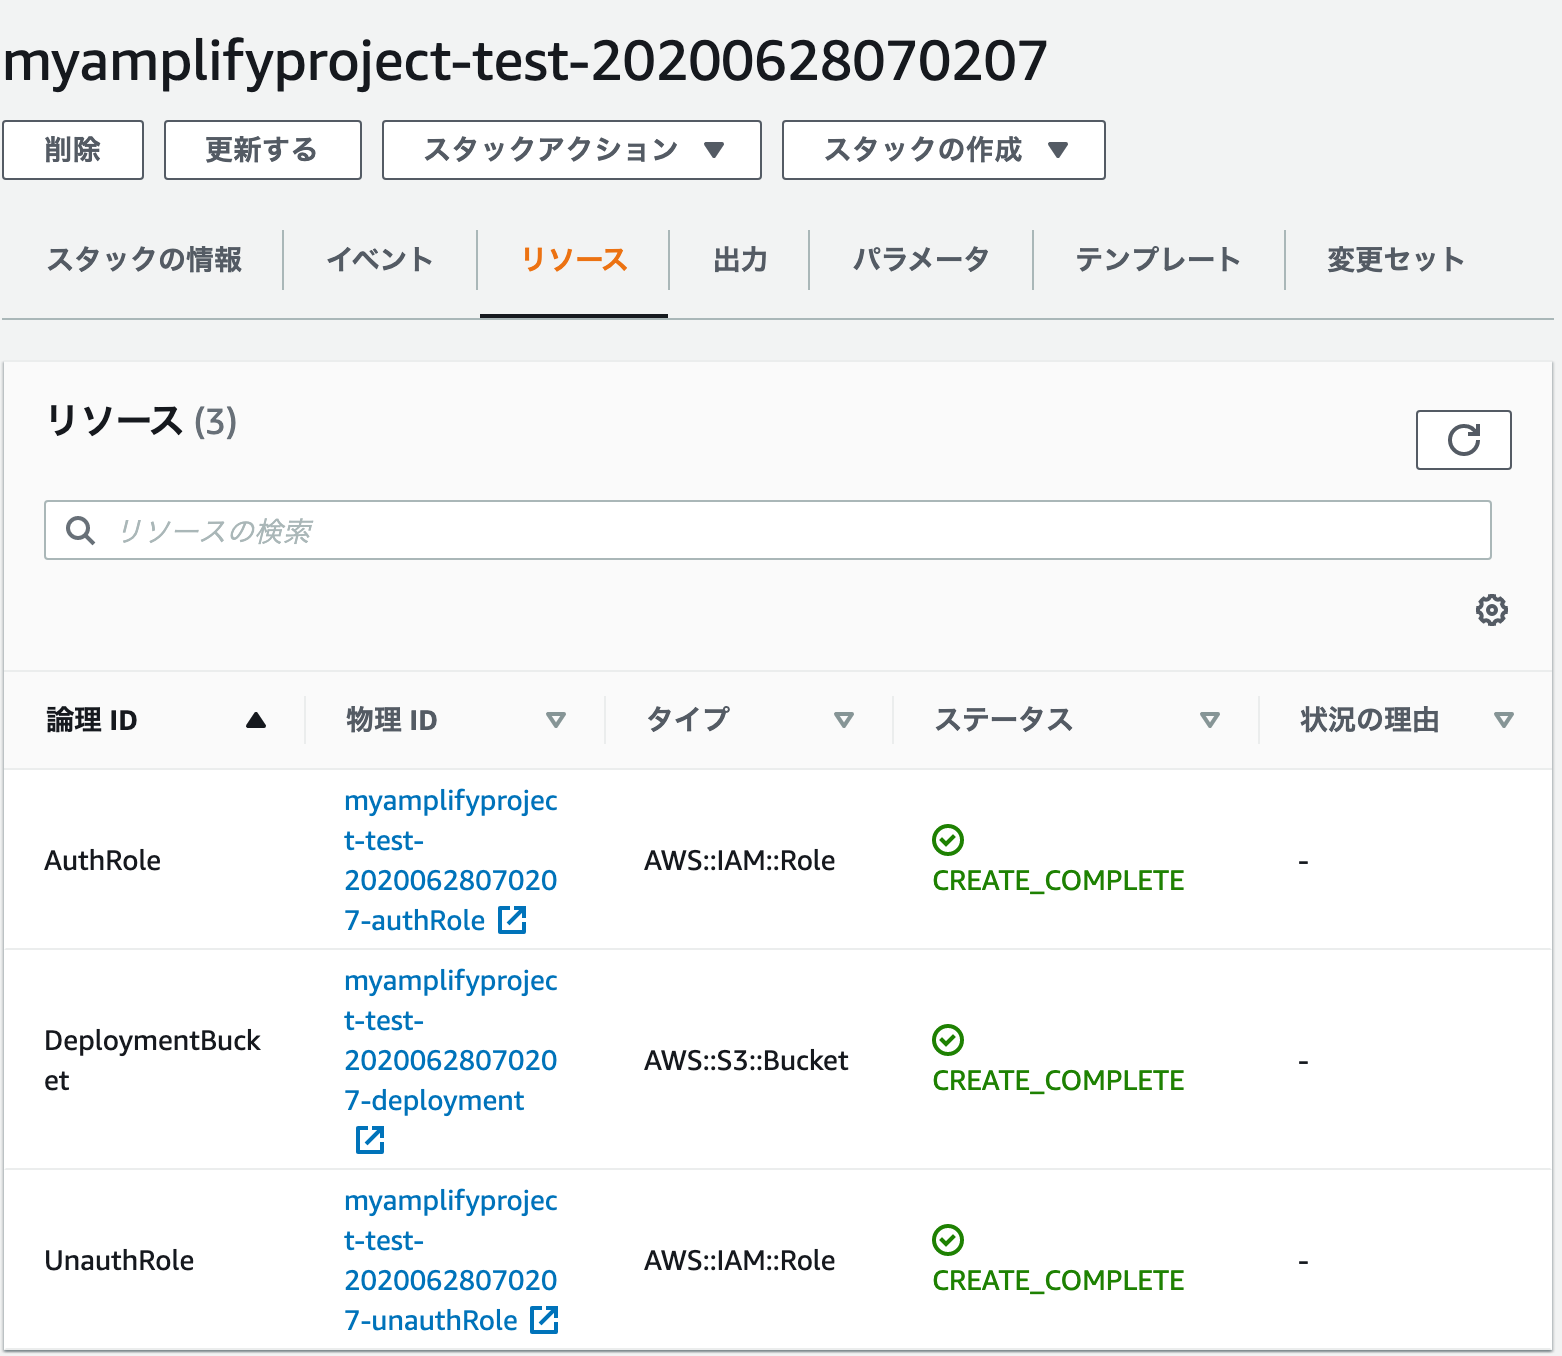Switch to イベント tab
Viewport: 1562px width, 1356px height.
coord(380,260)
